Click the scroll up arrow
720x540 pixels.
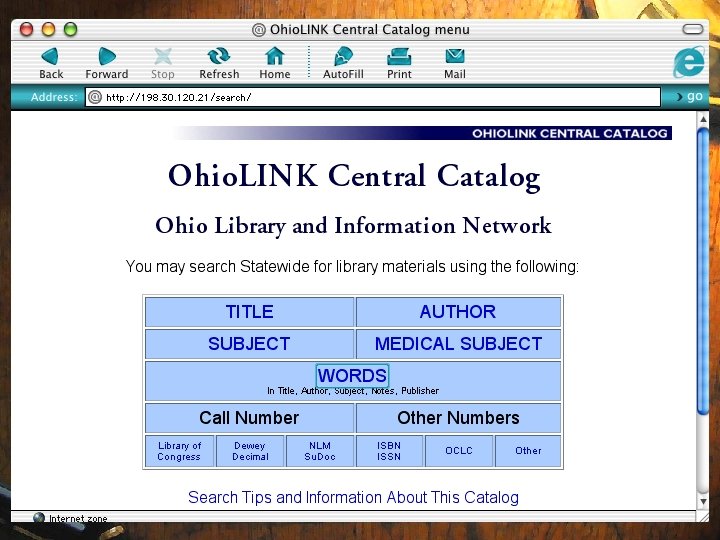pyautogui.click(x=703, y=119)
